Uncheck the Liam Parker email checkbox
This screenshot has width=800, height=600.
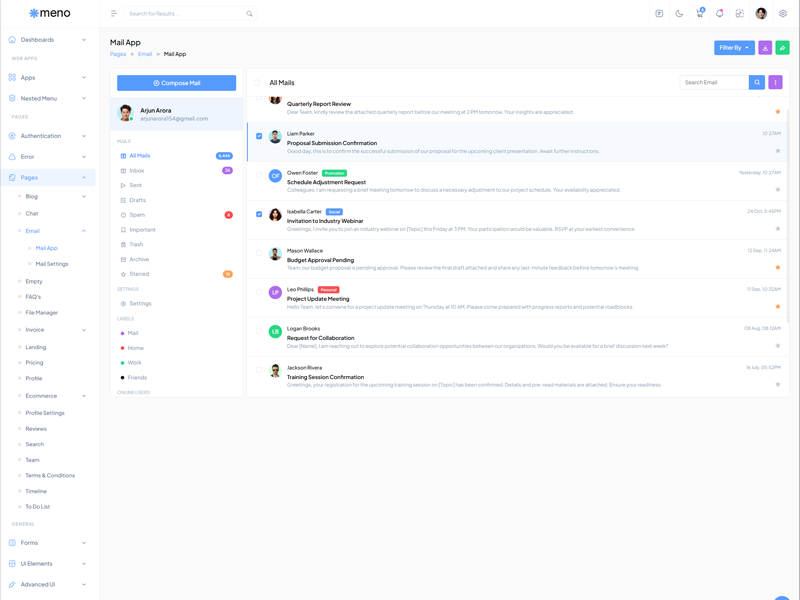coord(259,136)
